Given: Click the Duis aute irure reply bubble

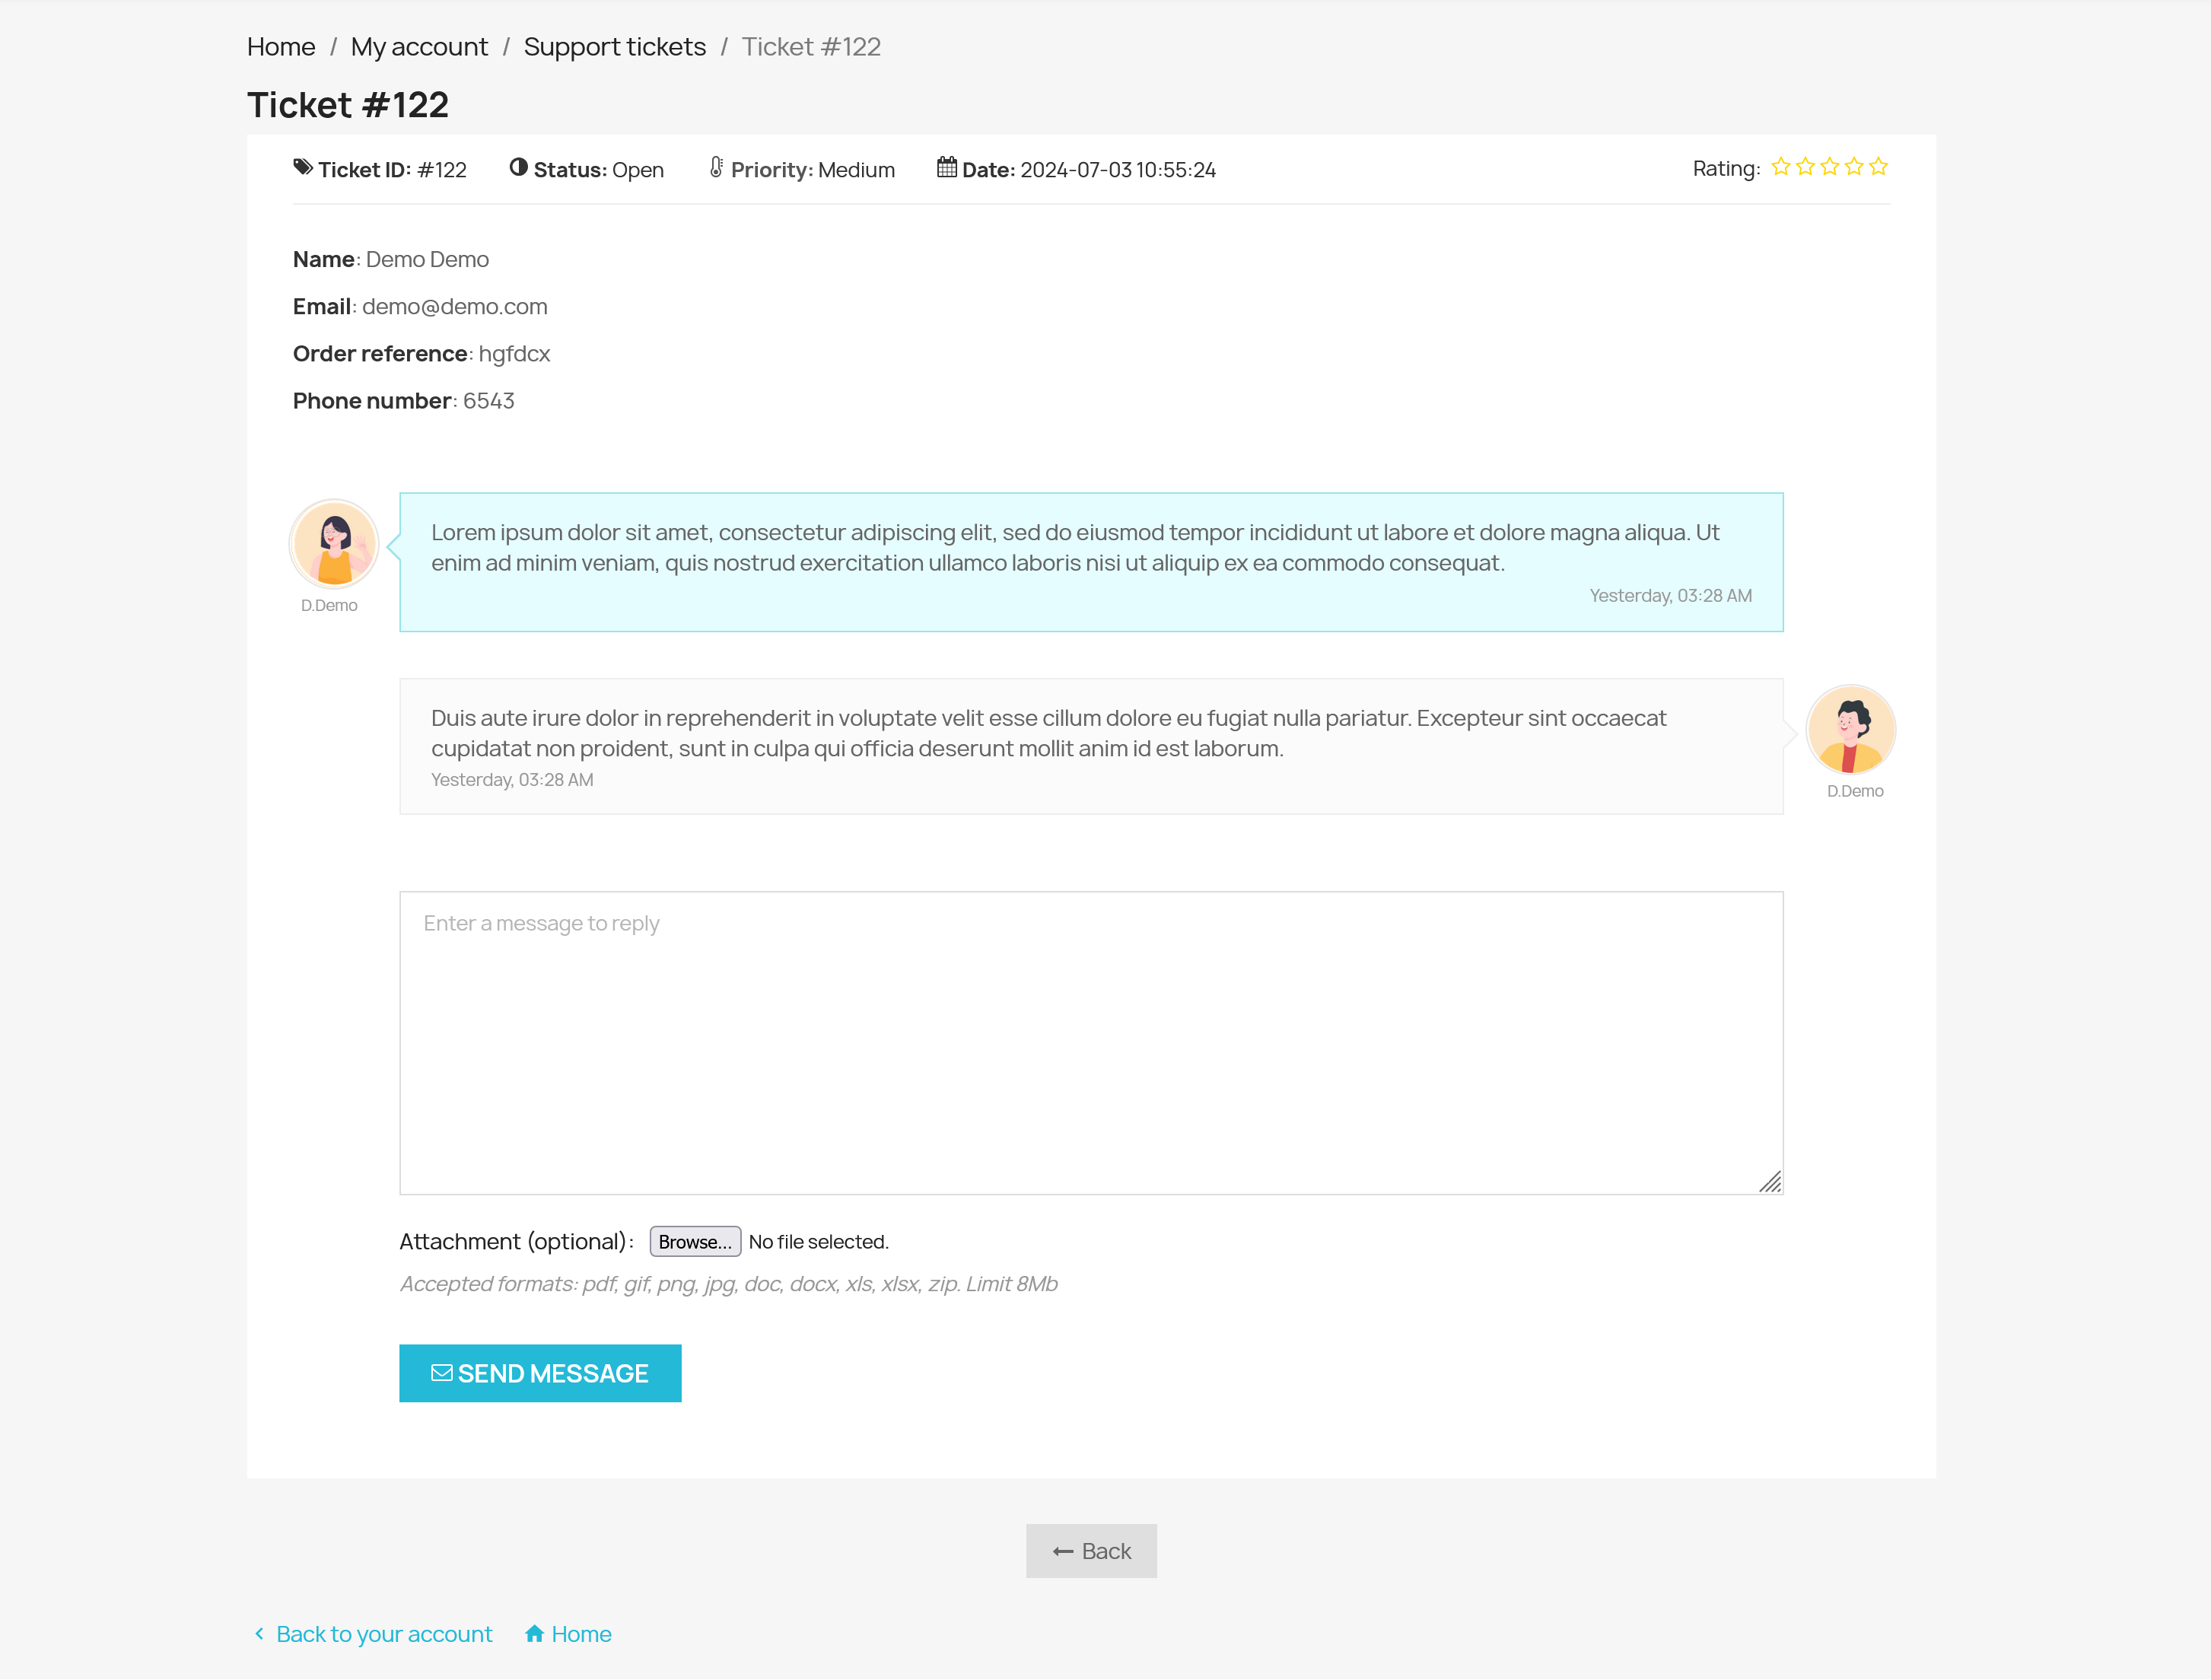Looking at the screenshot, I should click(x=1091, y=747).
